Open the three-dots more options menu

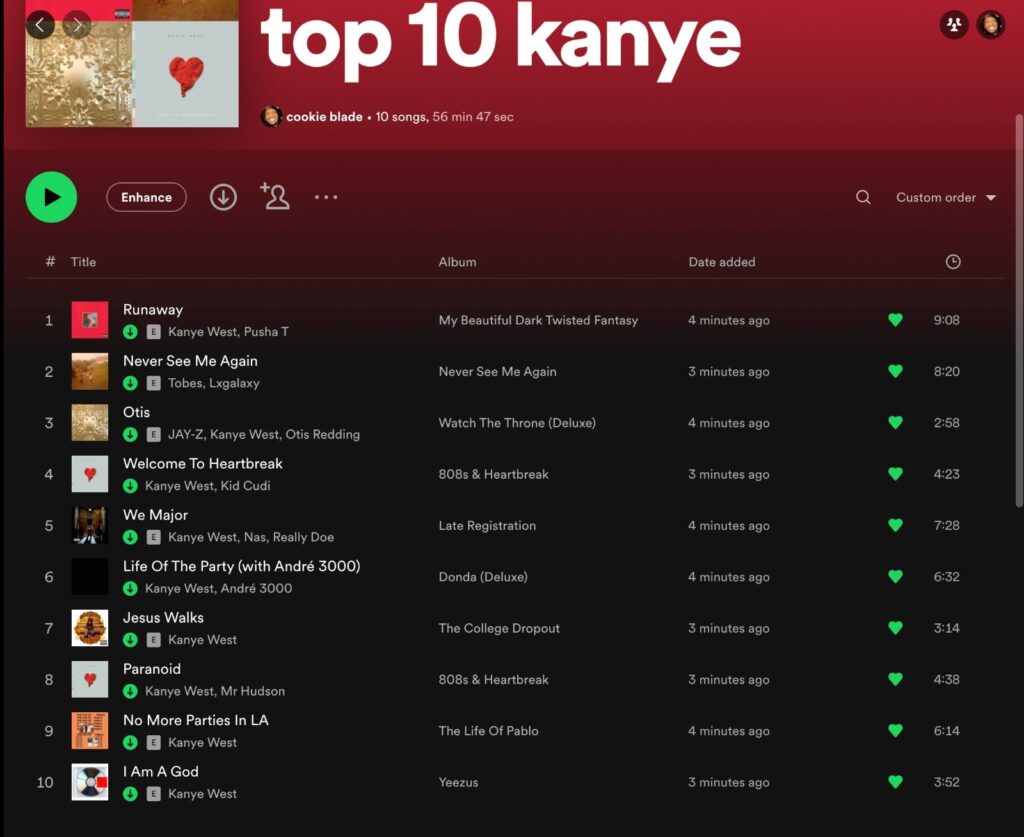(x=326, y=197)
